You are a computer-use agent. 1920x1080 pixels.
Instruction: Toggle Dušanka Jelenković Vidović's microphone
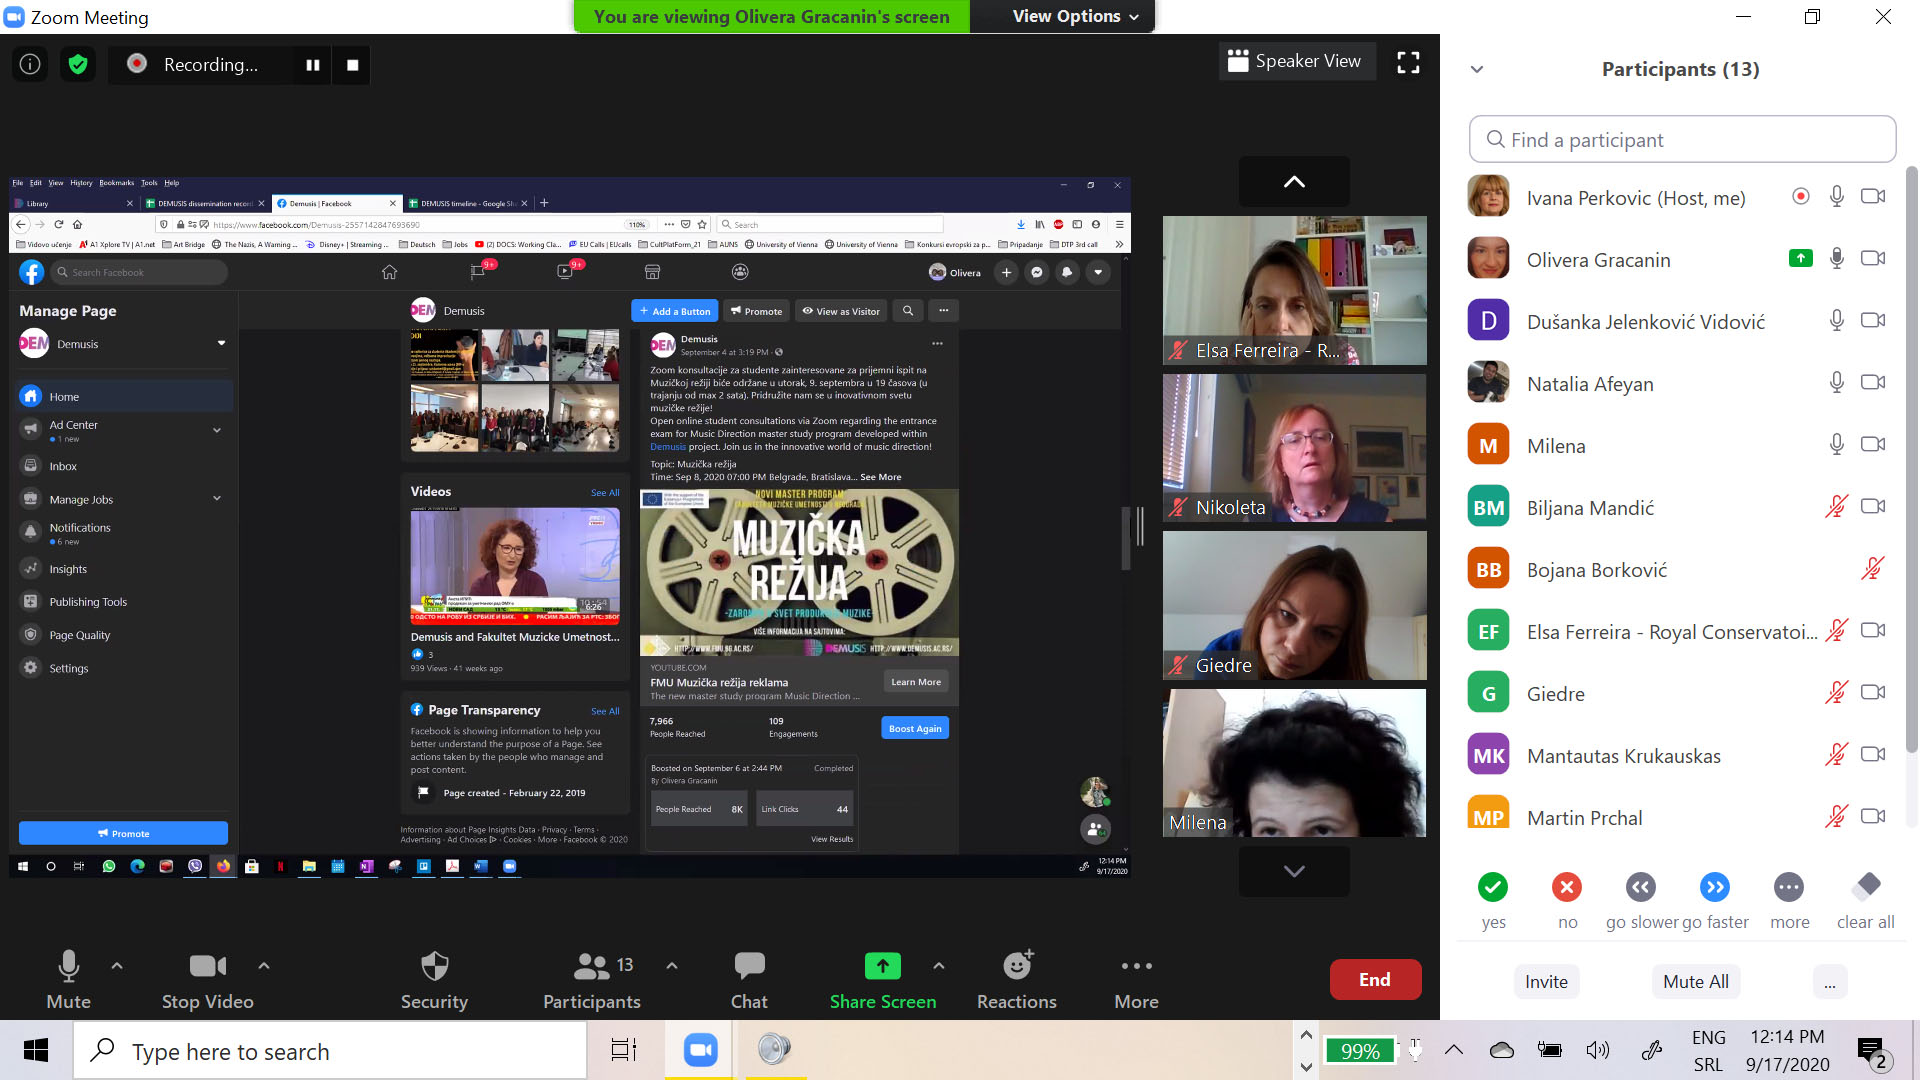click(1837, 321)
